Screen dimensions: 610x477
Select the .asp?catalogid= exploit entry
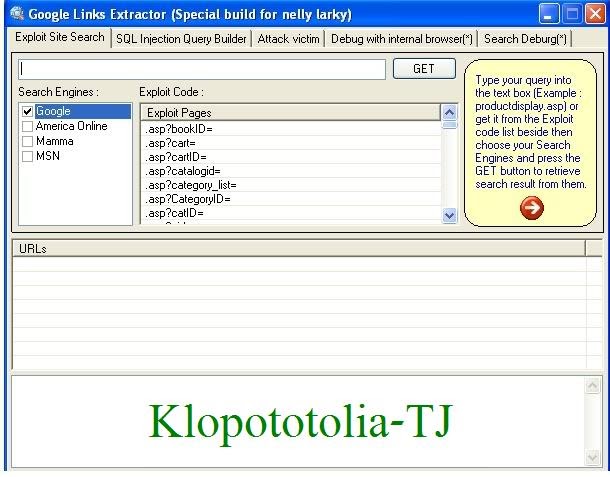click(291, 171)
